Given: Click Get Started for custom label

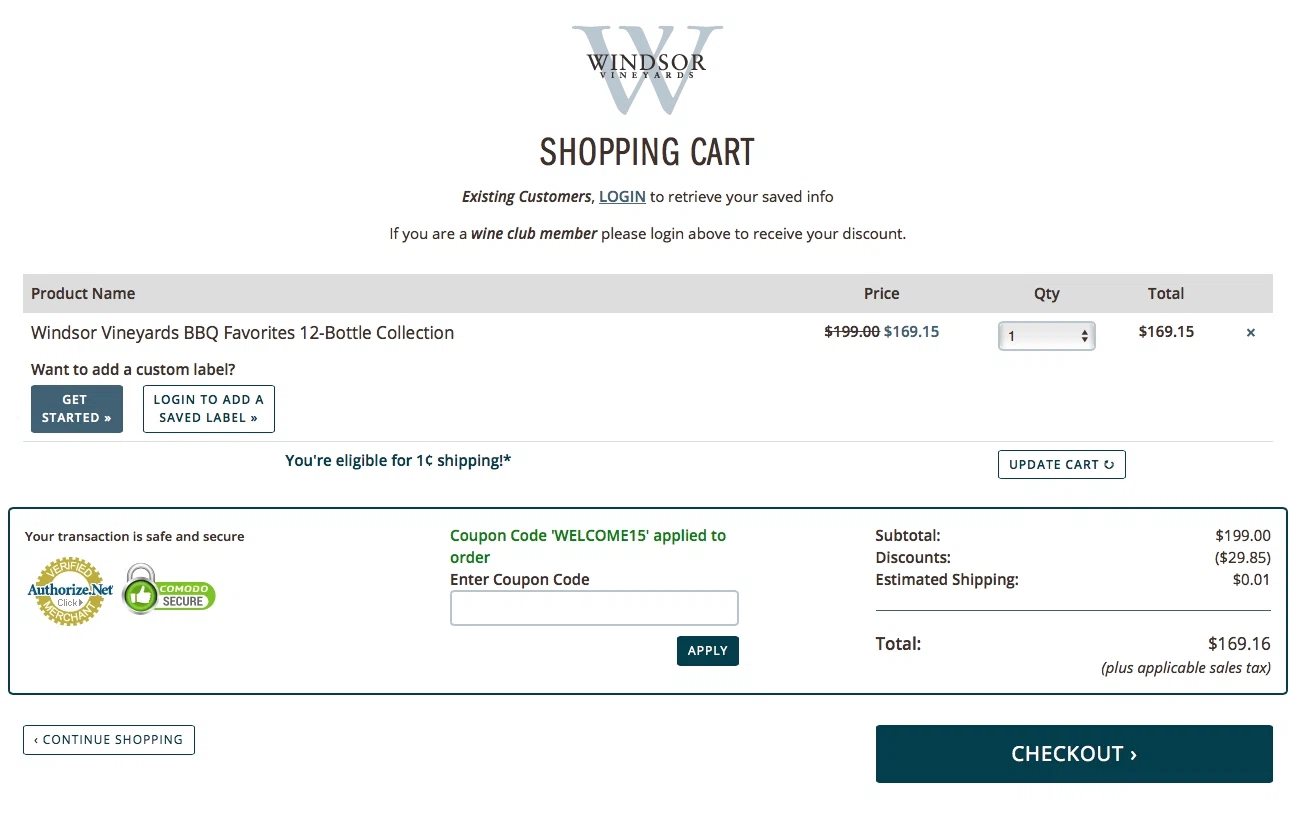Looking at the screenshot, I should [77, 409].
